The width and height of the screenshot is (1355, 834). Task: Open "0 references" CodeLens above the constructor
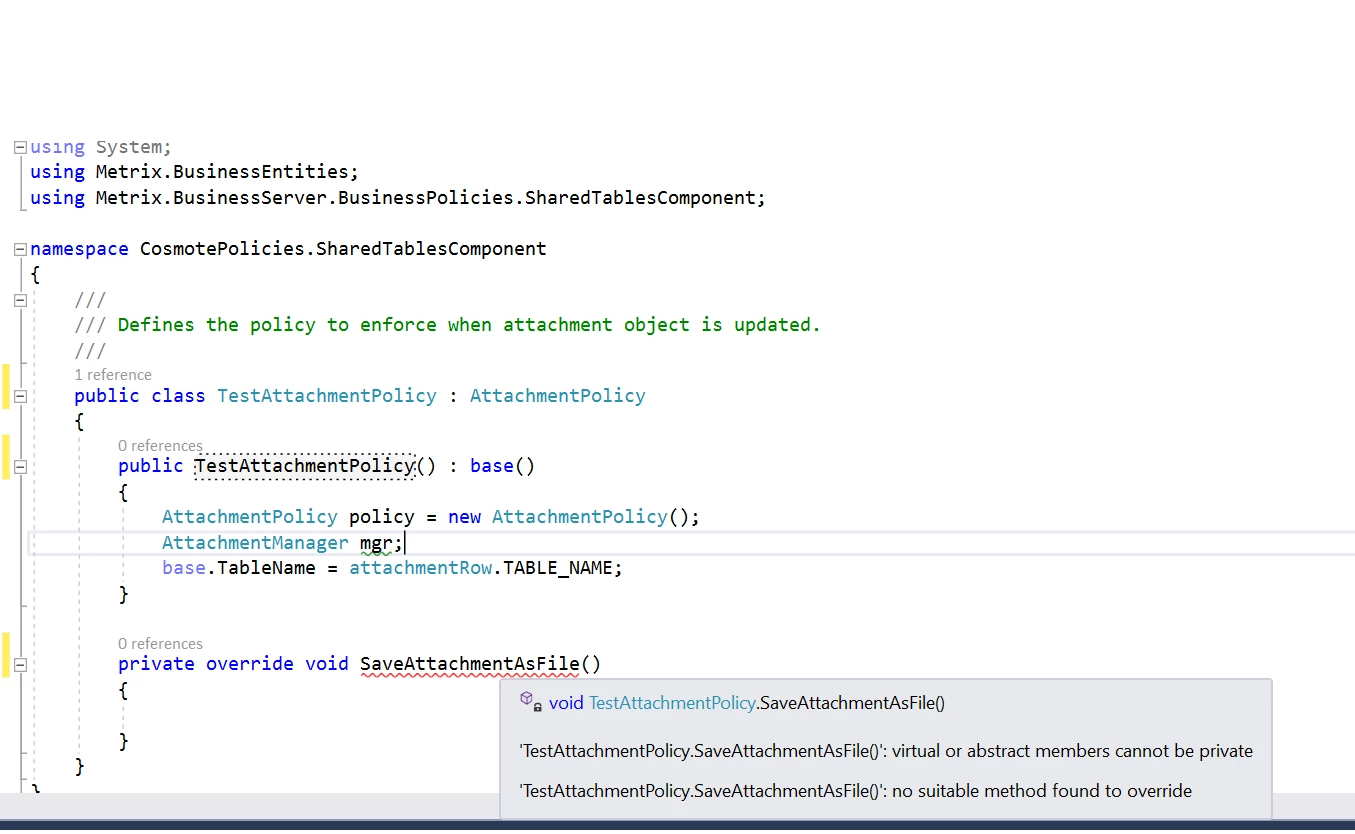pyautogui.click(x=160, y=446)
